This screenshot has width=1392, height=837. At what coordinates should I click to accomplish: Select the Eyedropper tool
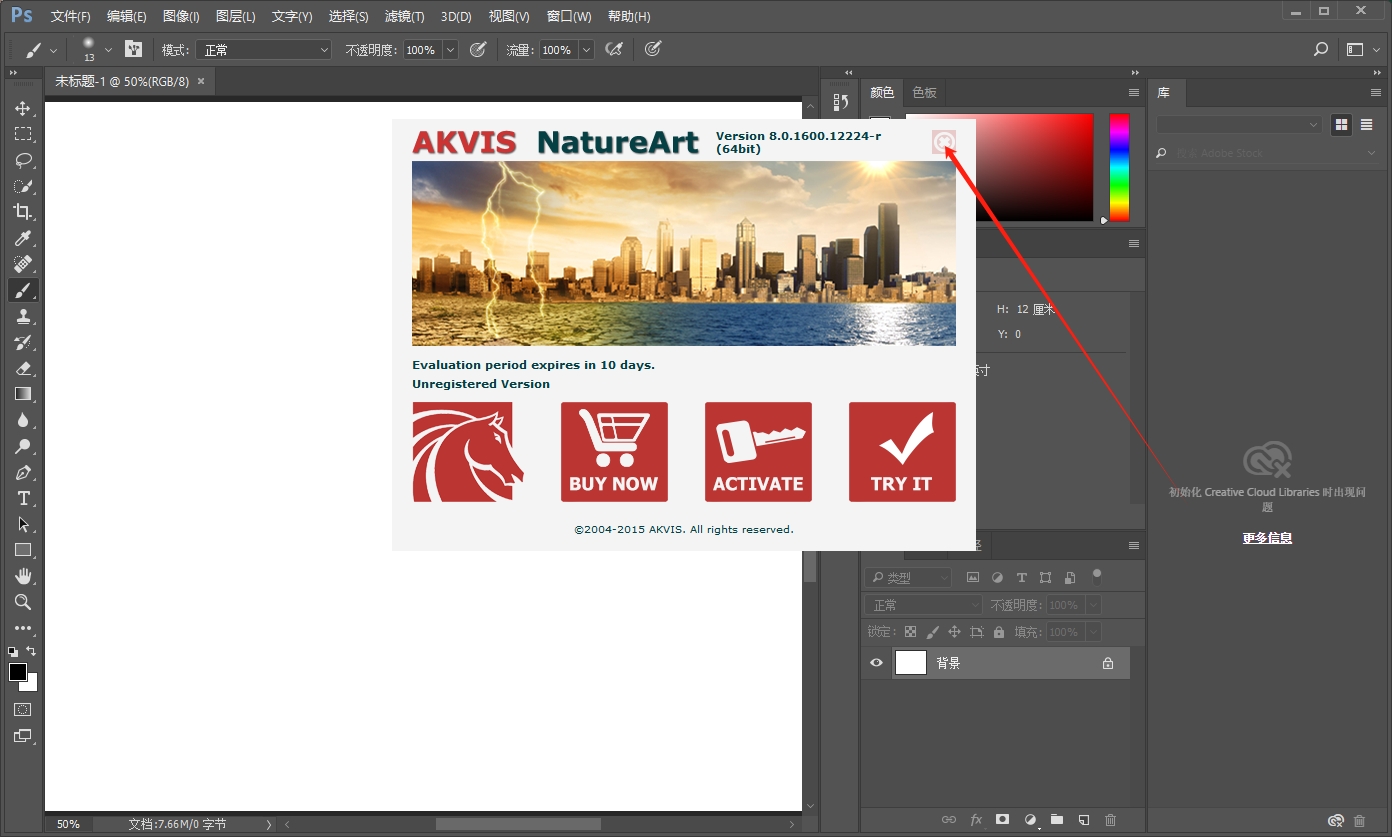[x=22, y=238]
